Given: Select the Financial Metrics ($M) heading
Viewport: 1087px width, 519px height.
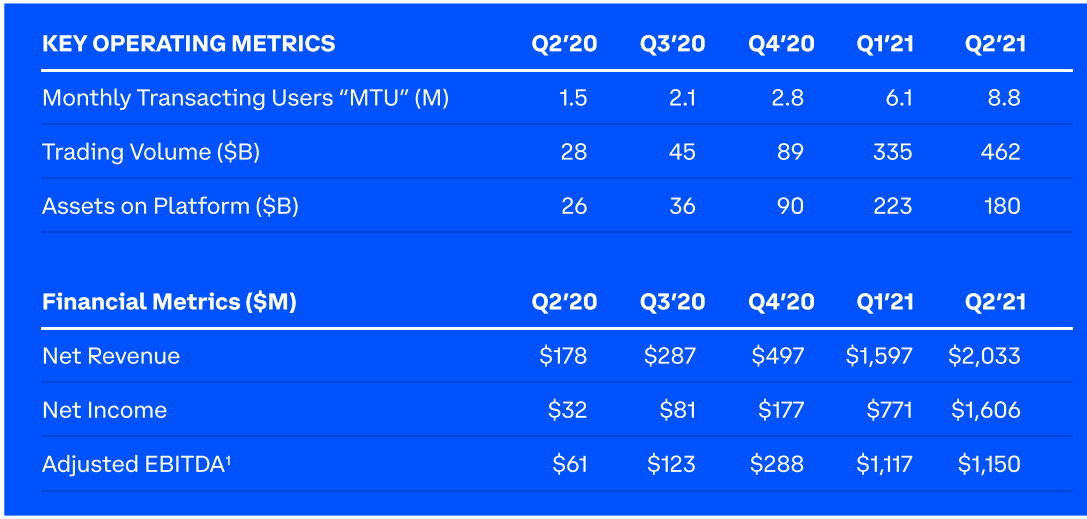Looking at the screenshot, I should 169,302.
